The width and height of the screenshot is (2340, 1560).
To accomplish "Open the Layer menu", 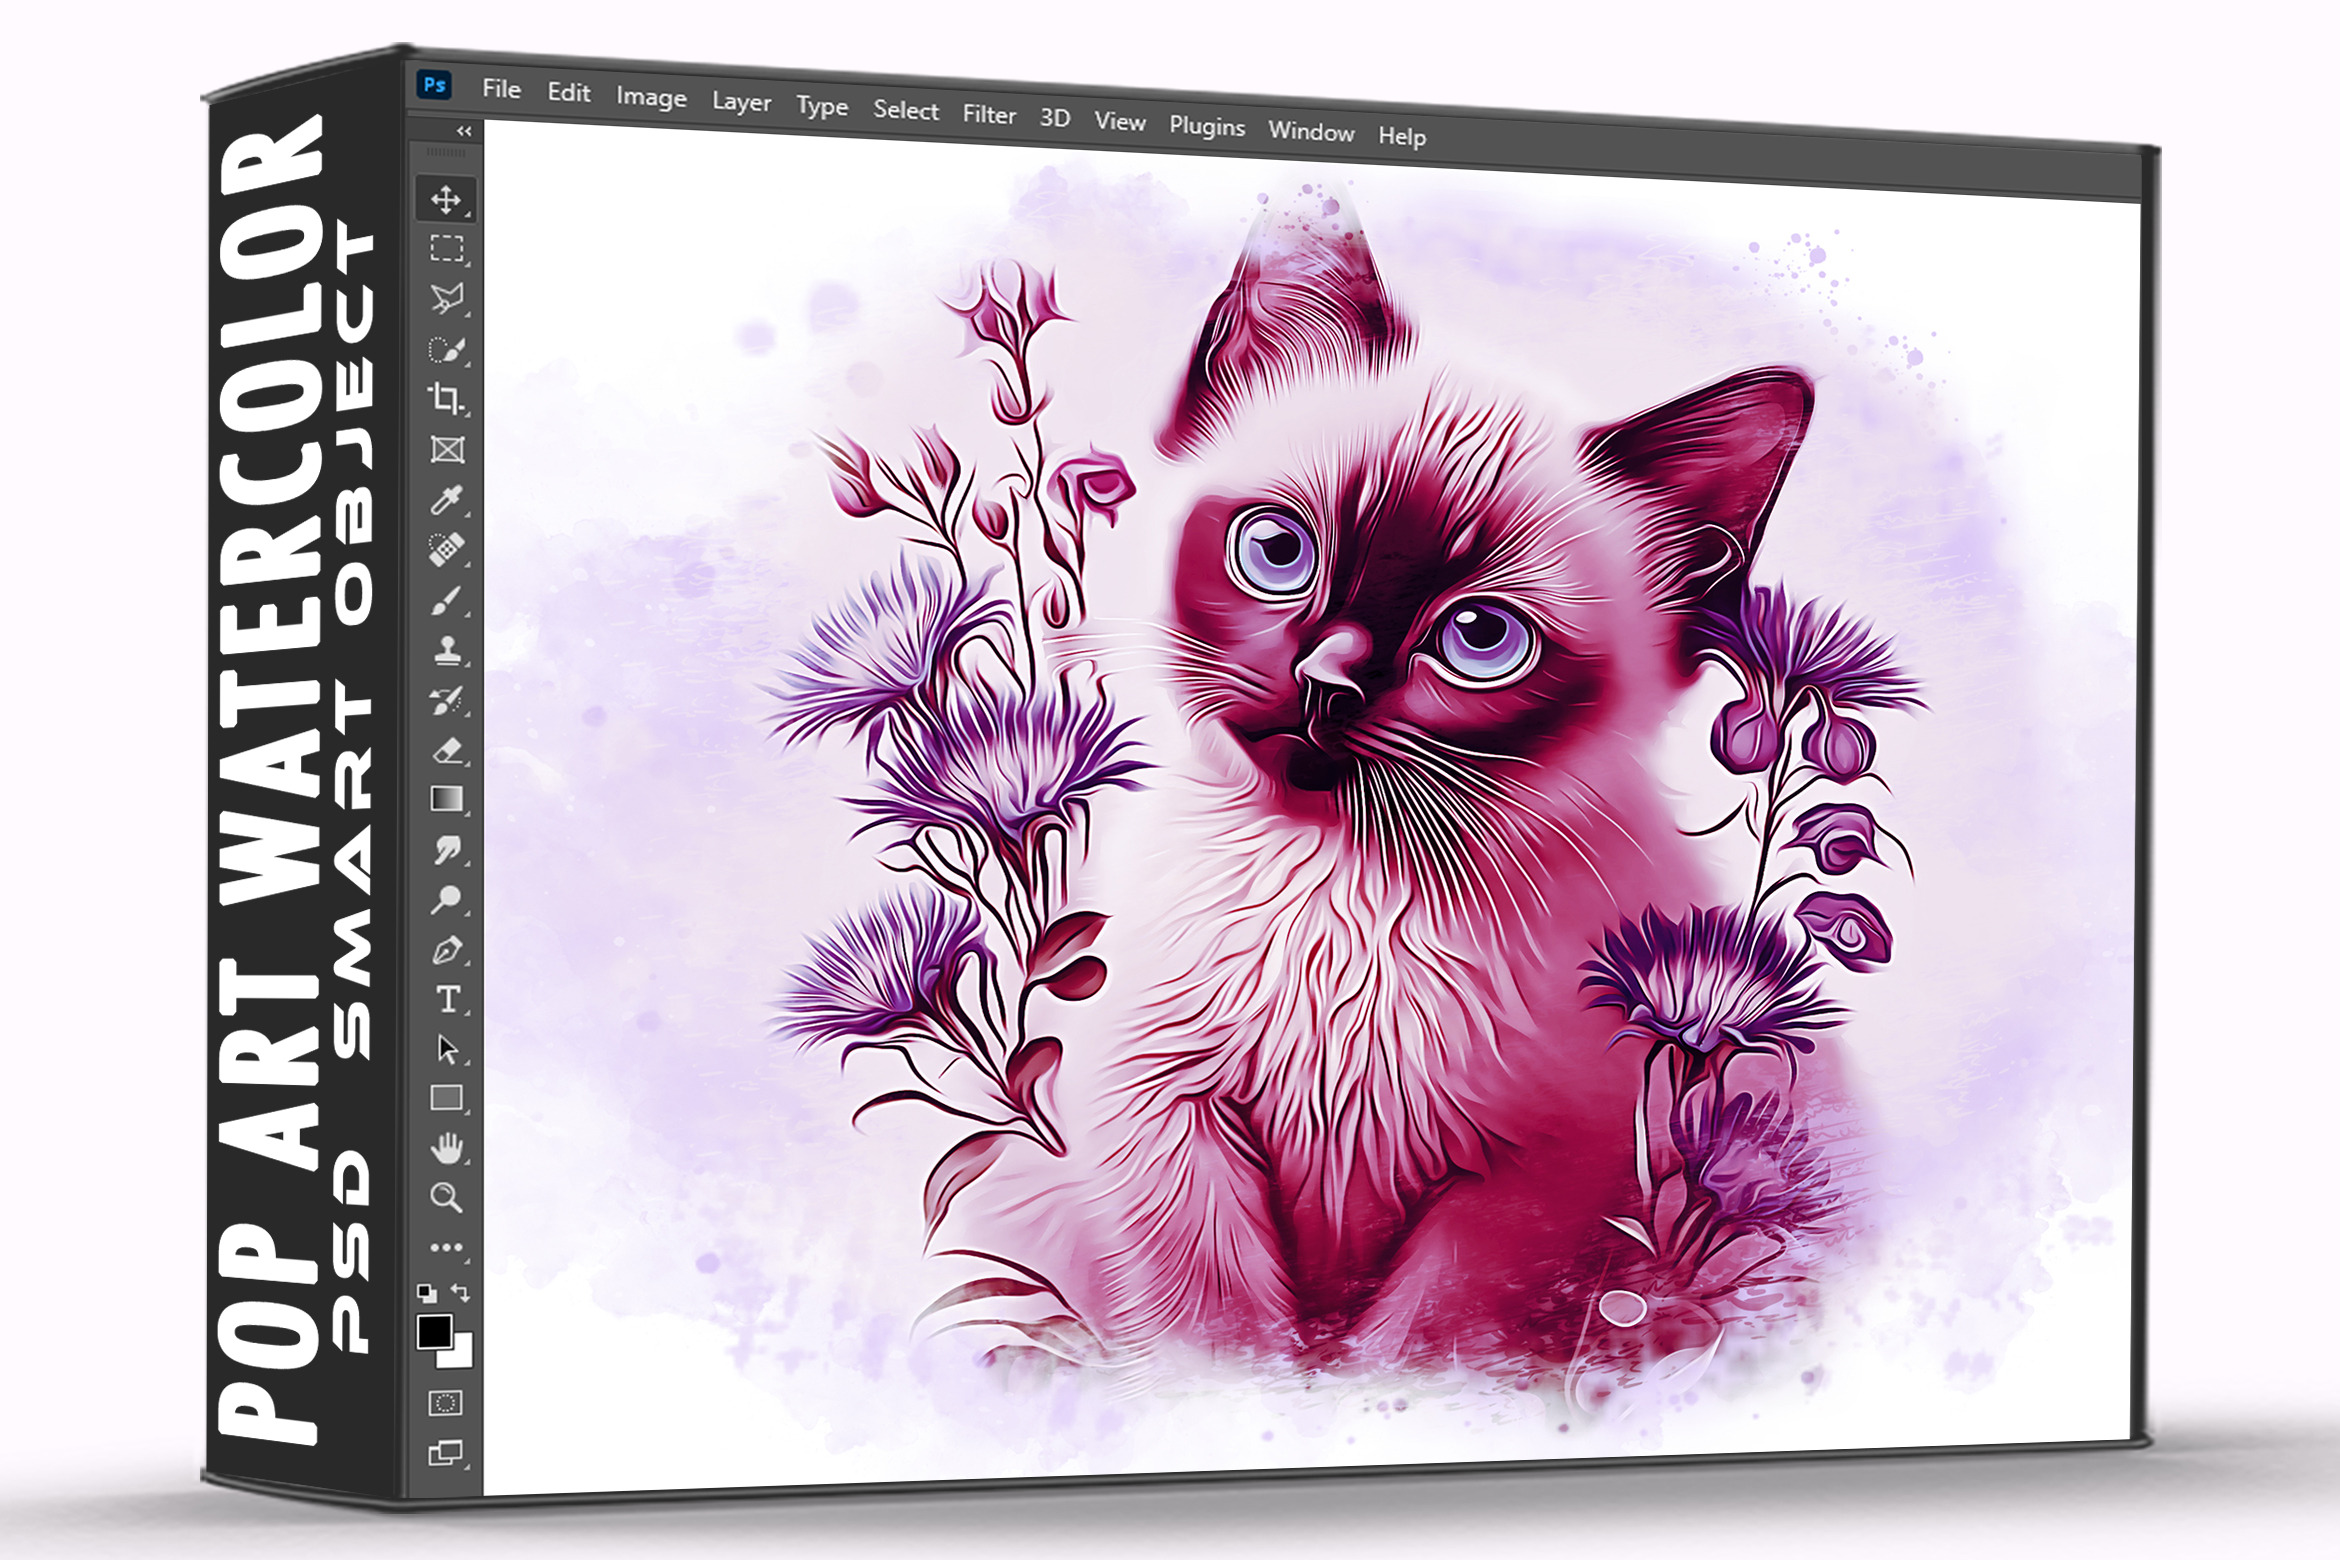I will [741, 102].
